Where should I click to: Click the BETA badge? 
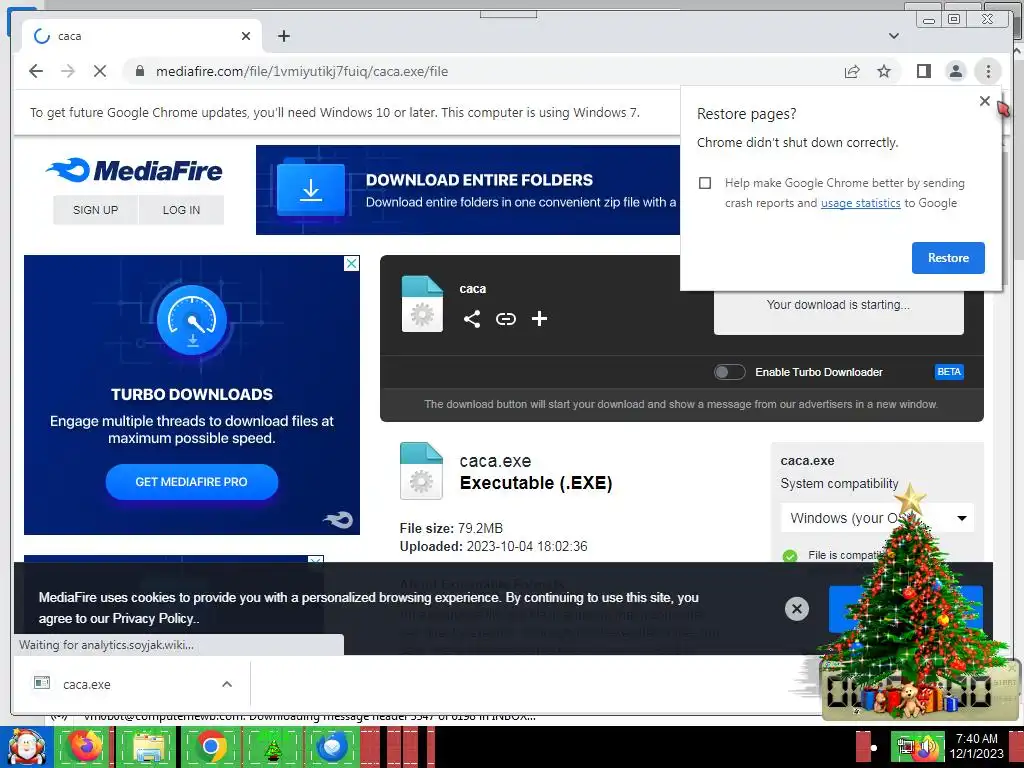(x=949, y=372)
